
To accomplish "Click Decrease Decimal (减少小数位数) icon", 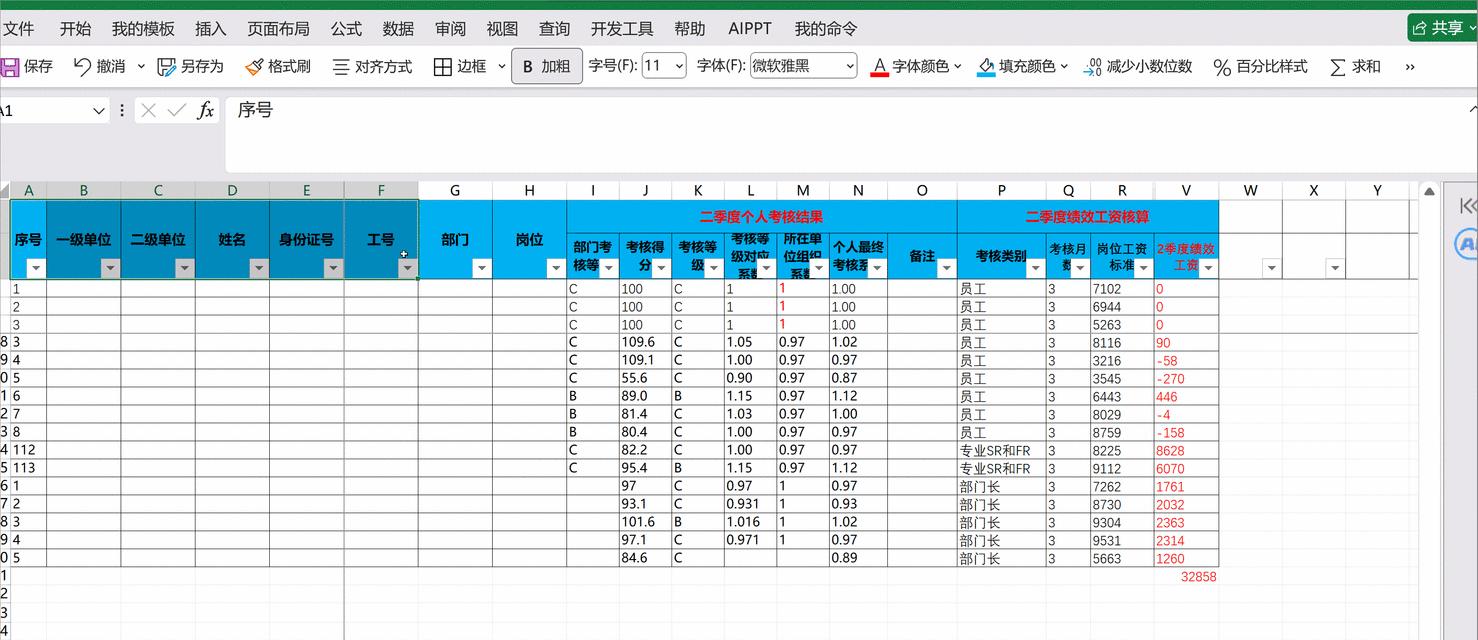I will (1092, 67).
